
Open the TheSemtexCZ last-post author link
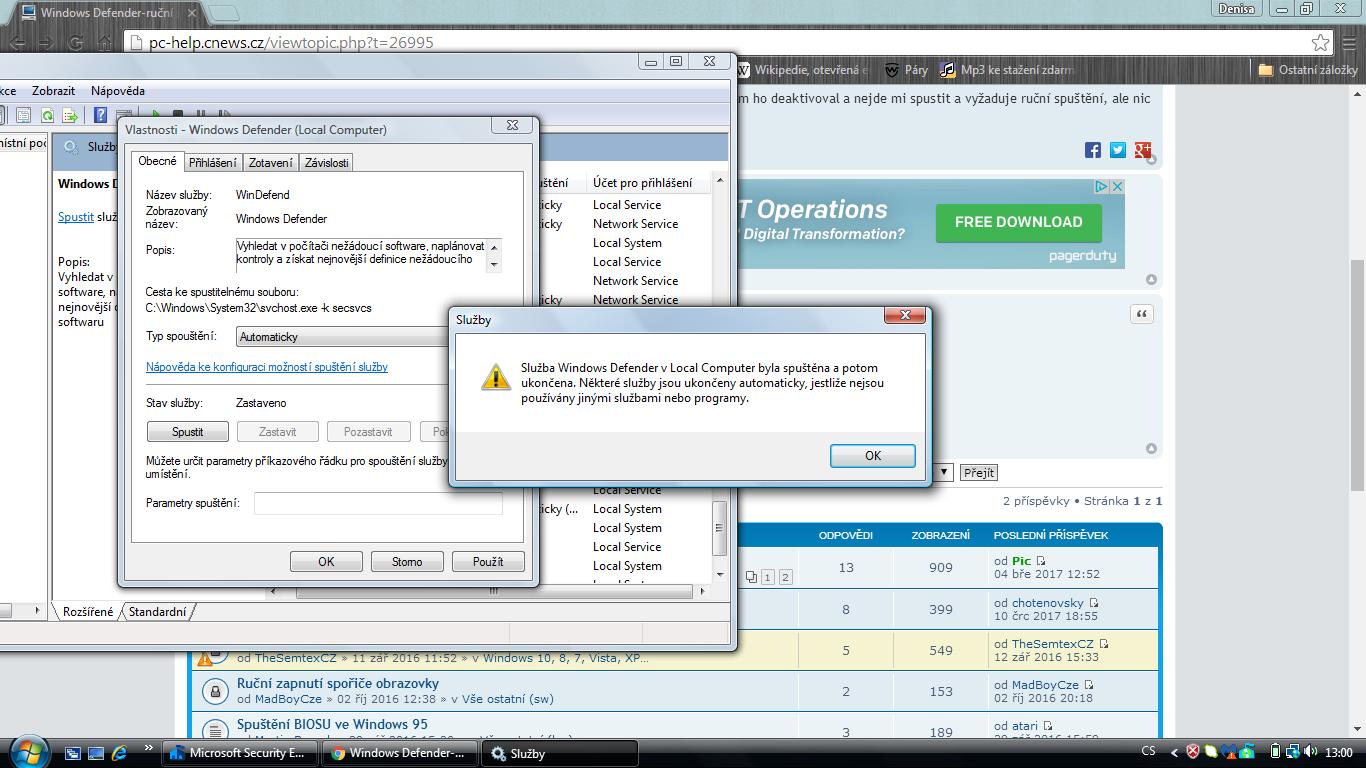(1053, 644)
